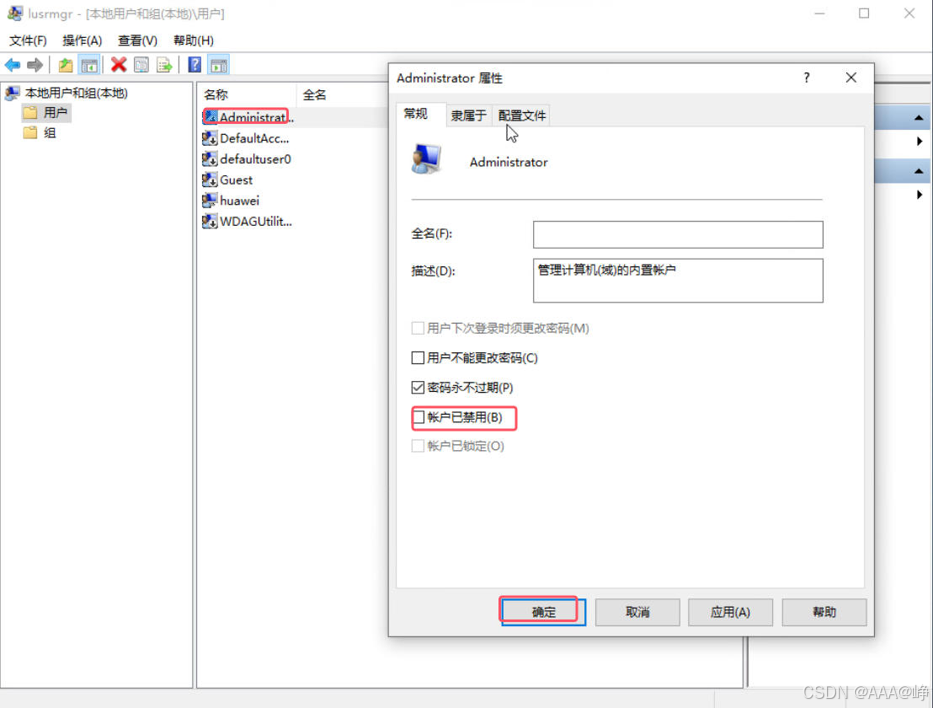
Task: Click the up-one-level folder icon
Action: [66, 65]
